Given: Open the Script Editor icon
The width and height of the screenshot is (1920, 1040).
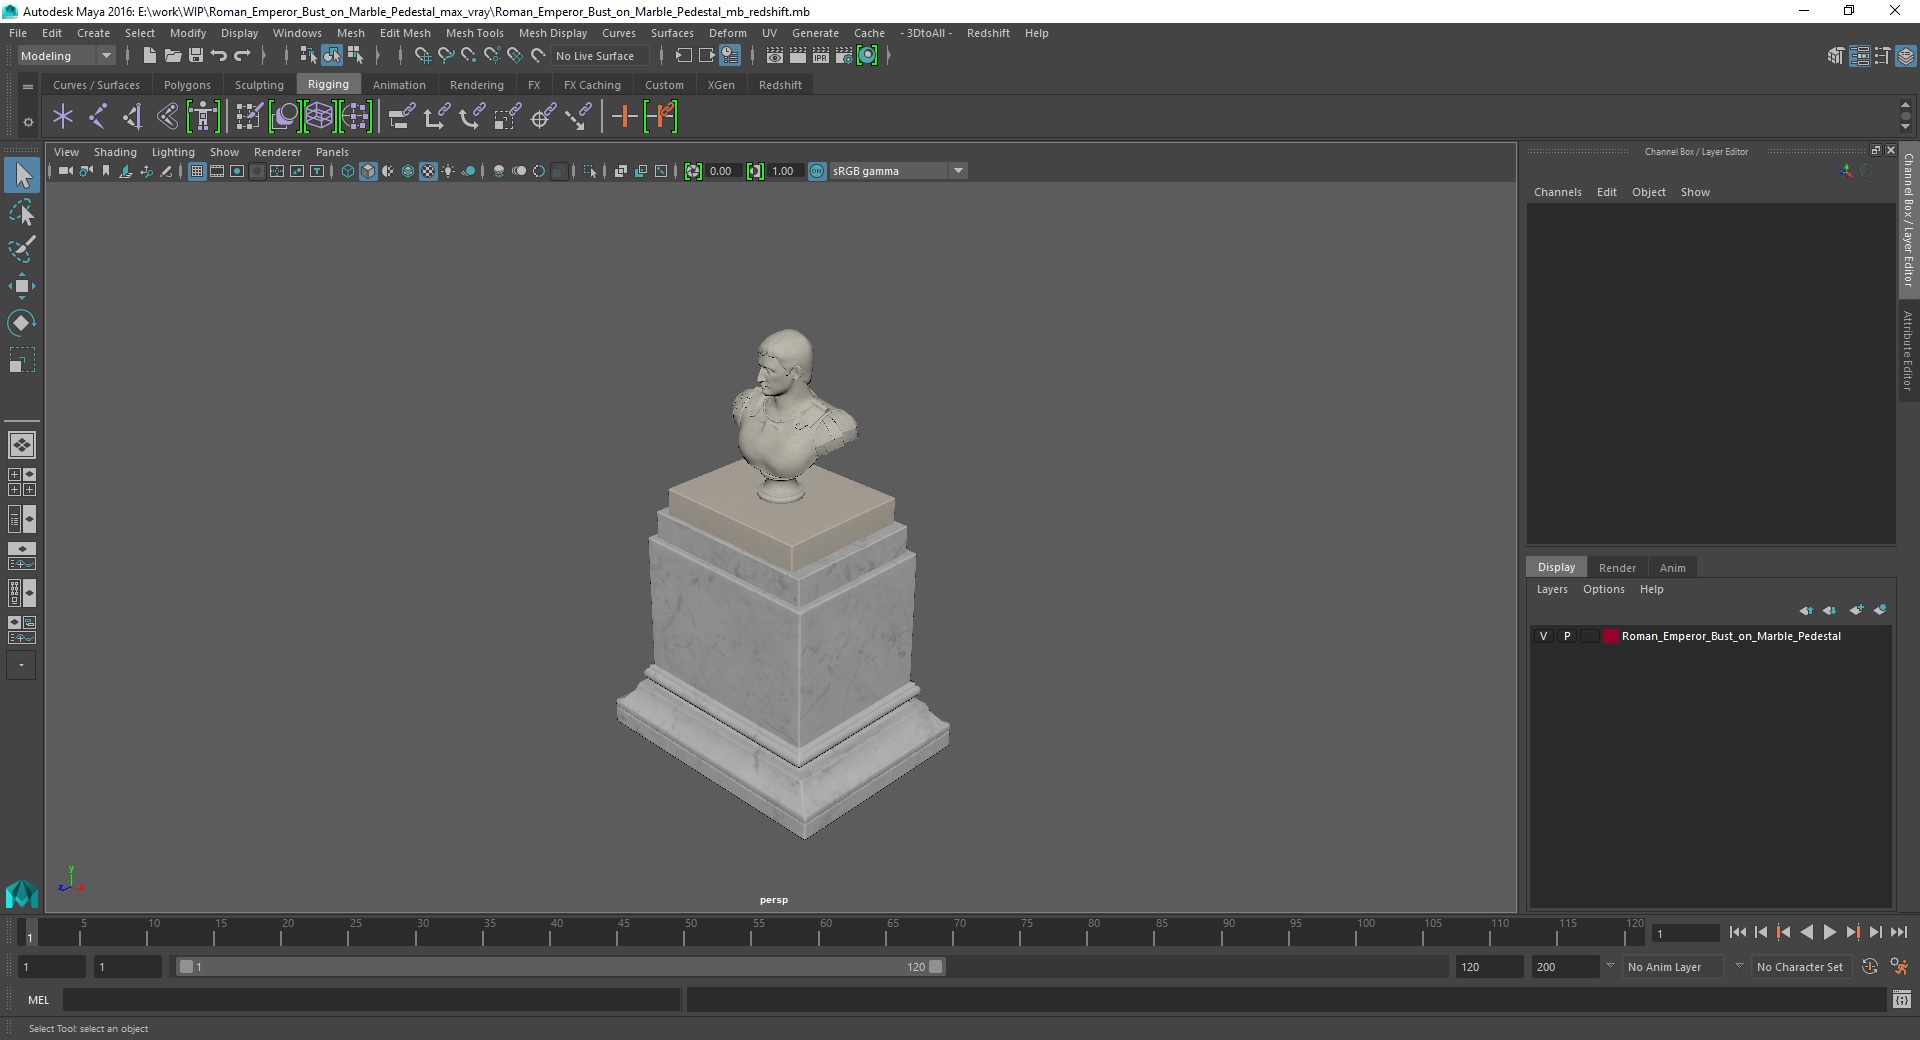Looking at the screenshot, I should (1902, 999).
